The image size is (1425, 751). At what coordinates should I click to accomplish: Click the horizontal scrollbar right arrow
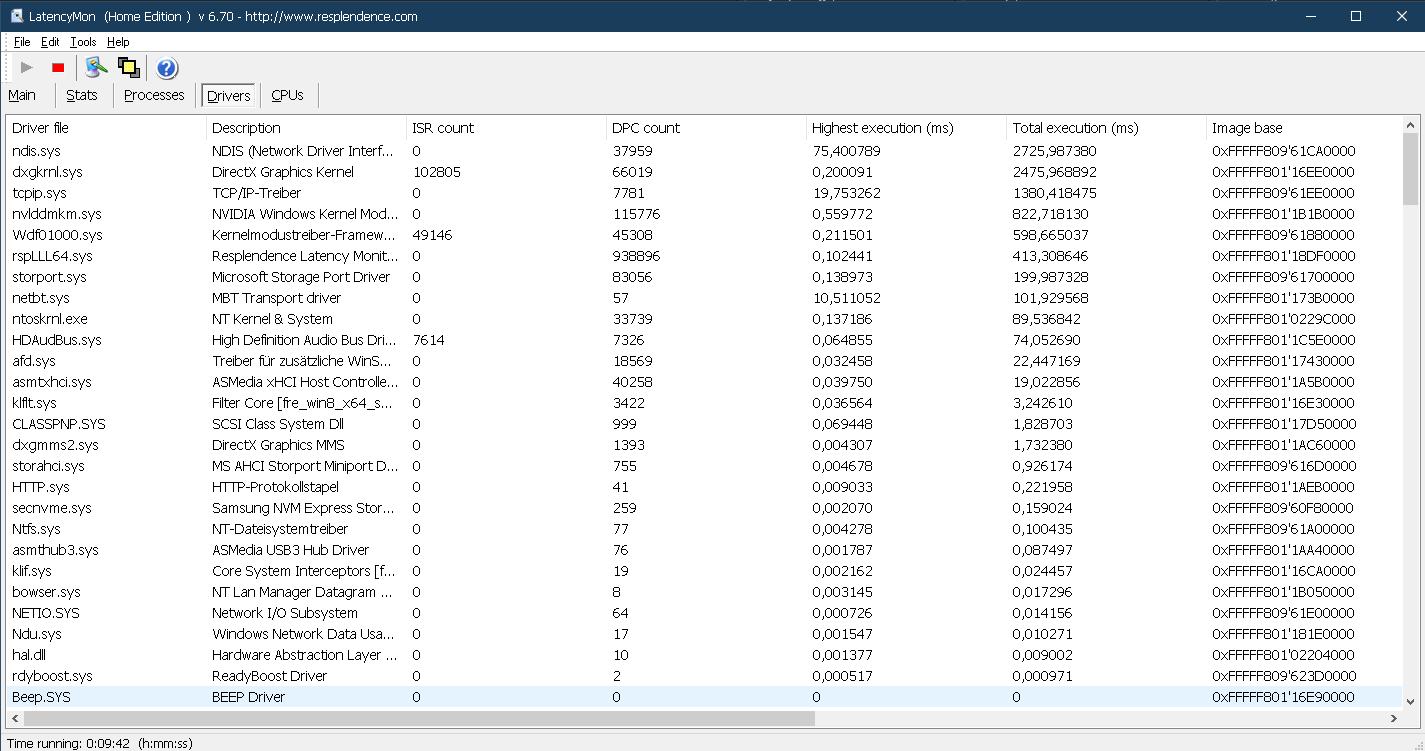[1394, 718]
